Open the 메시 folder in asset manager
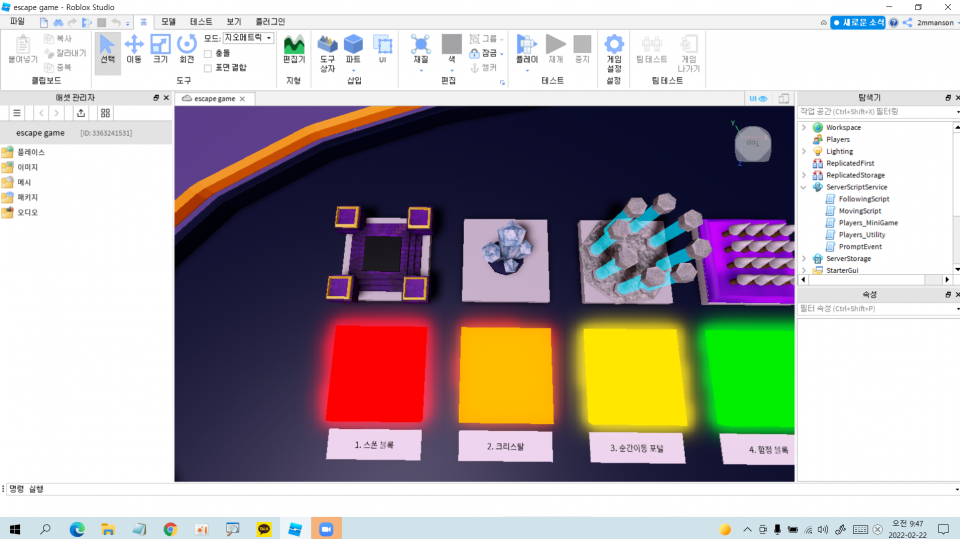The image size is (960, 539). point(17,182)
